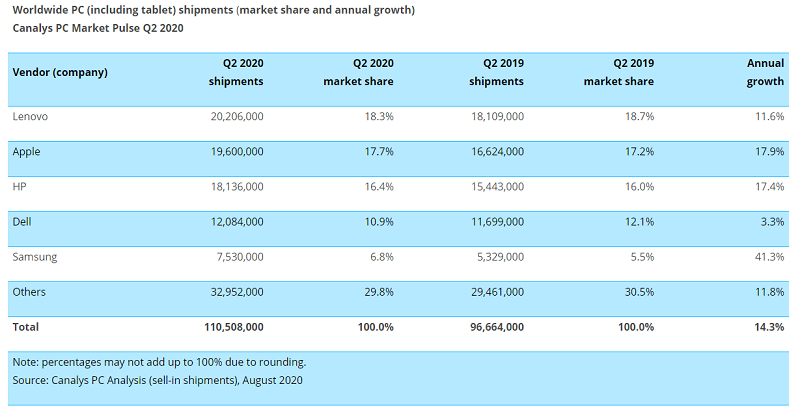This screenshot has width=800, height=410.
Task: Select Samsung's Q2 2020 share 6.8%
Action: tap(382, 257)
